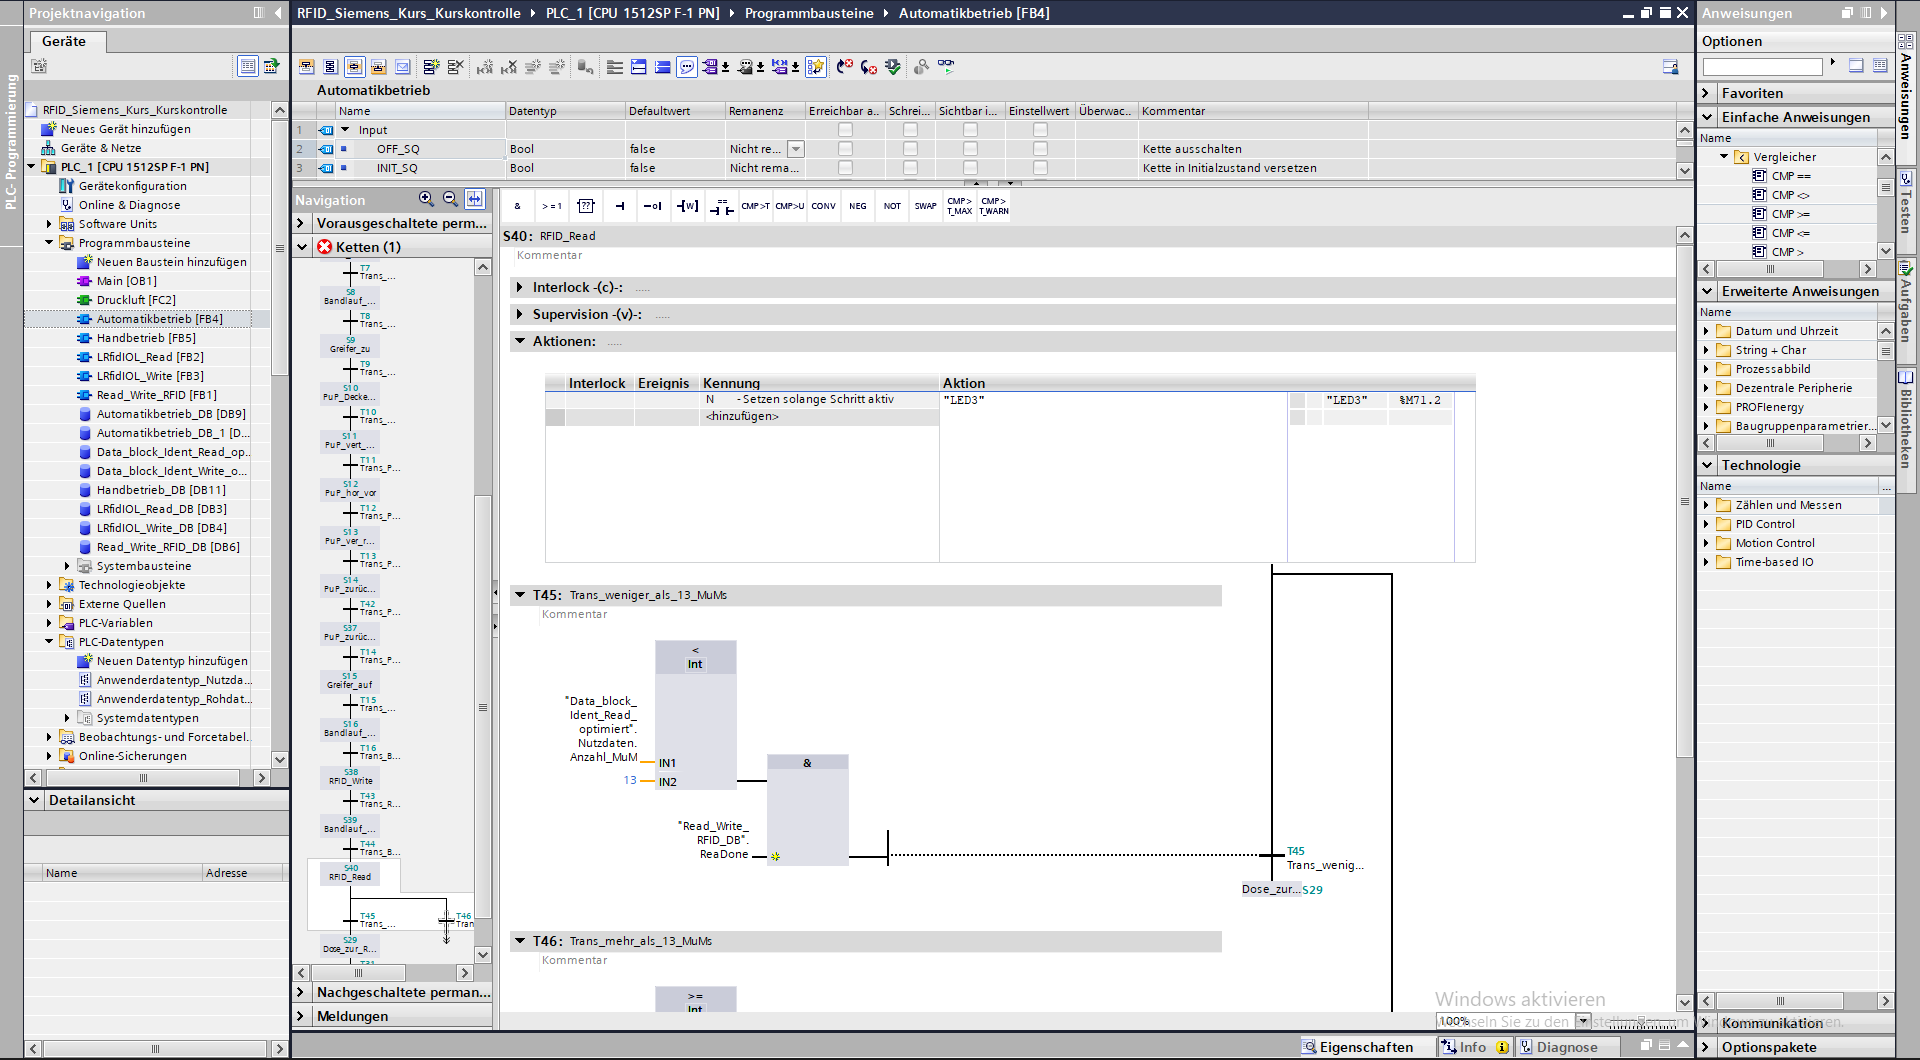
Task: Toggle 'Erreichbar' checkbox for OFF_SQ row
Action: click(x=845, y=149)
